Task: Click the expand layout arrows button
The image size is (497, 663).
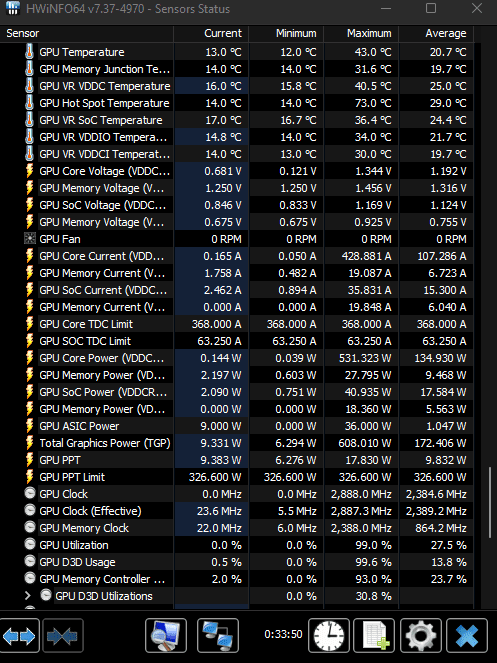Action: pos(19,636)
